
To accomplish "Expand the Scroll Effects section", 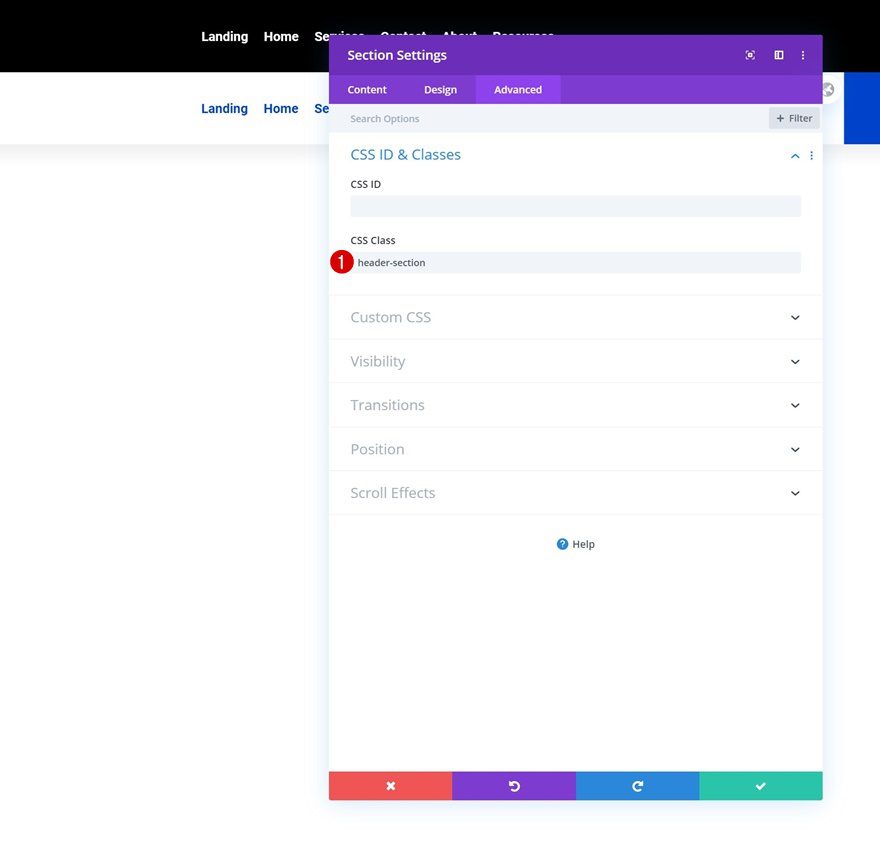I will (x=575, y=493).
